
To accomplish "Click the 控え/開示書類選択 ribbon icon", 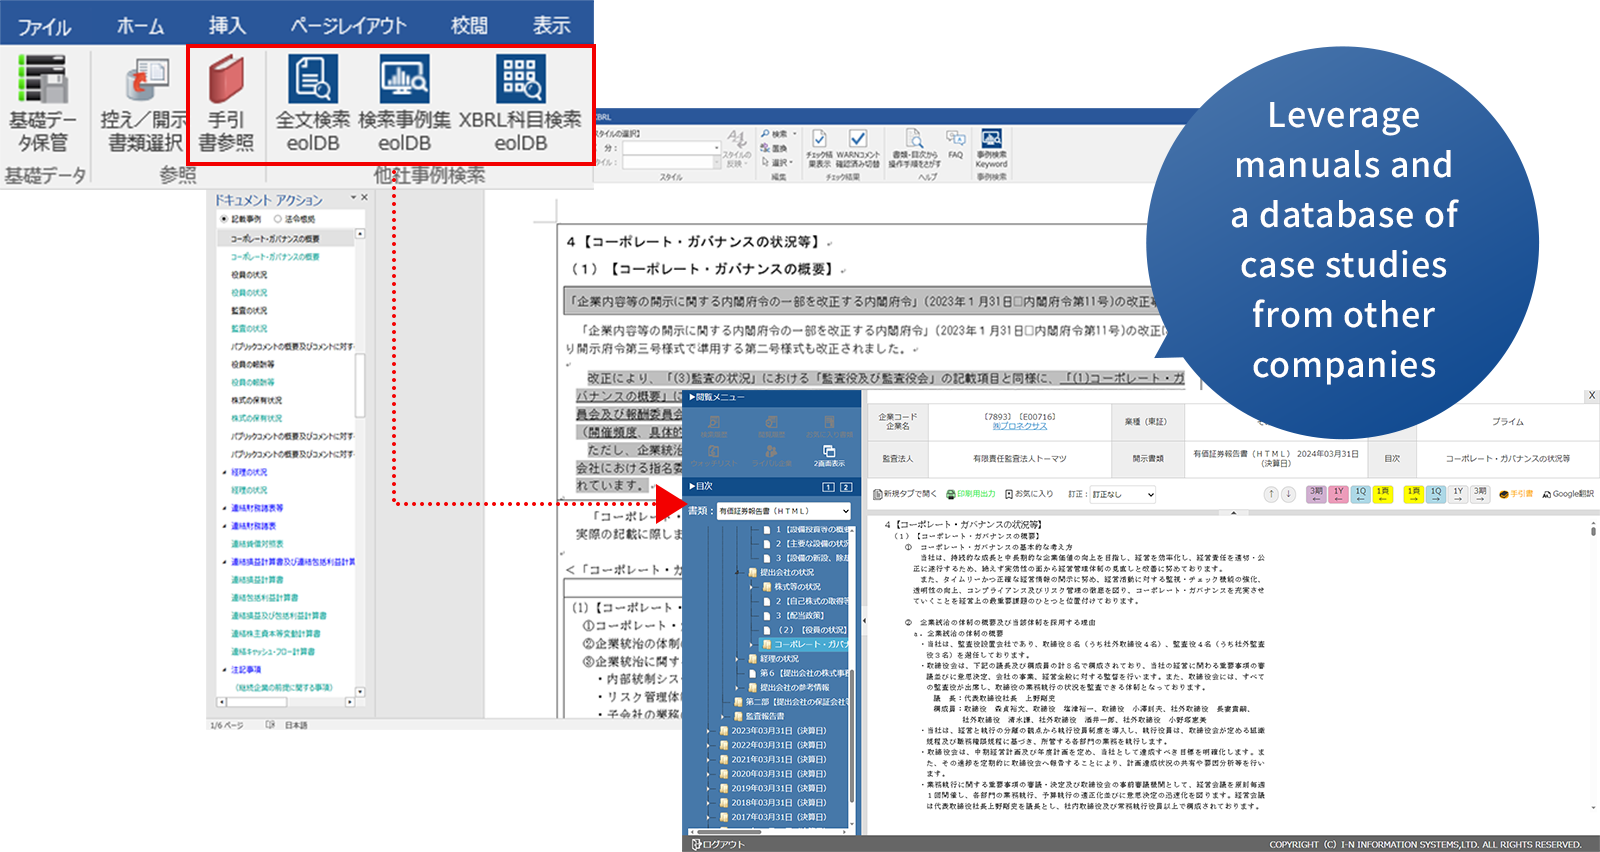I will [x=144, y=104].
